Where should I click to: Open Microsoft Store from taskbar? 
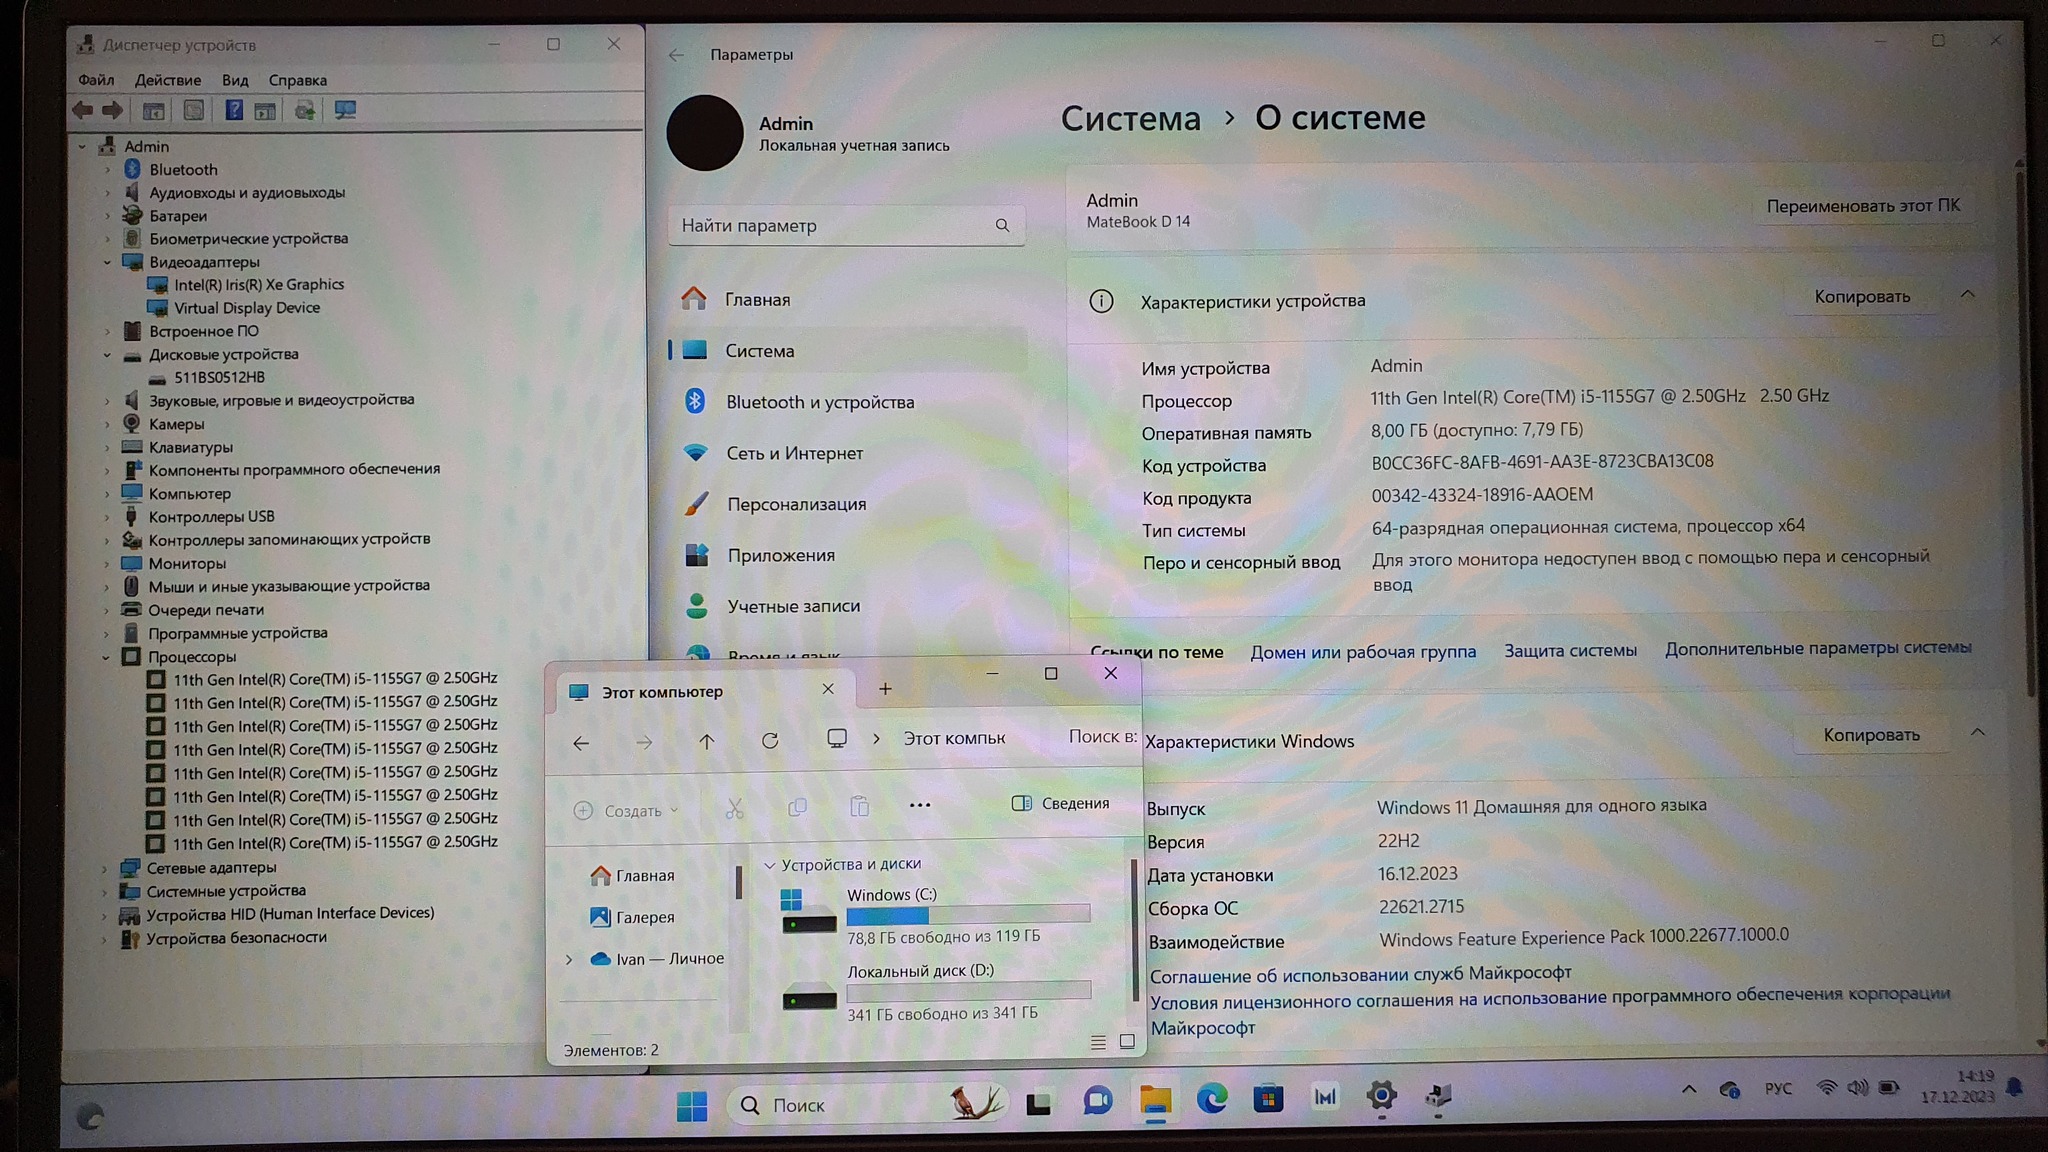1268,1100
